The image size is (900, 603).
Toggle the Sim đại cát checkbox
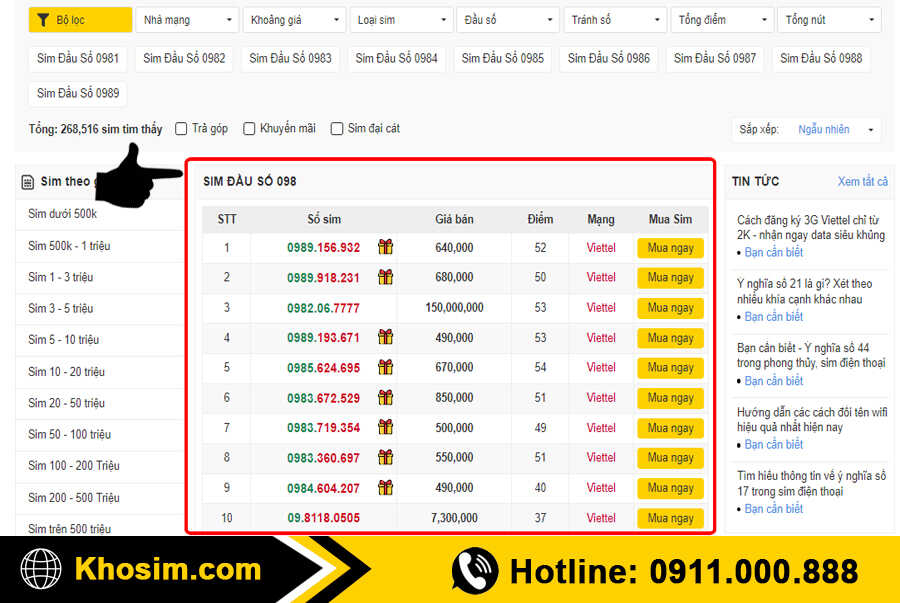tap(337, 129)
